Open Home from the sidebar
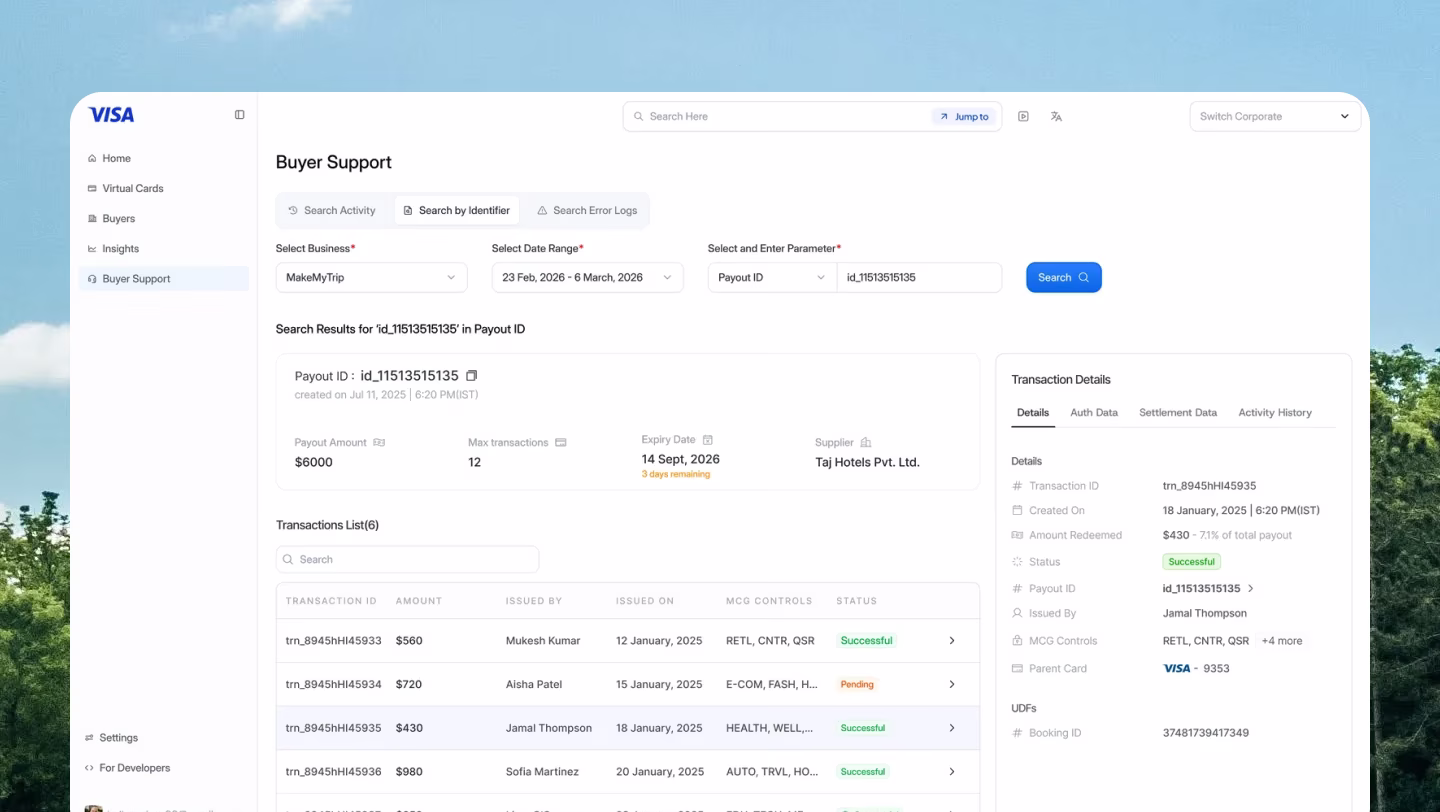This screenshot has width=1440, height=812. [x=116, y=158]
